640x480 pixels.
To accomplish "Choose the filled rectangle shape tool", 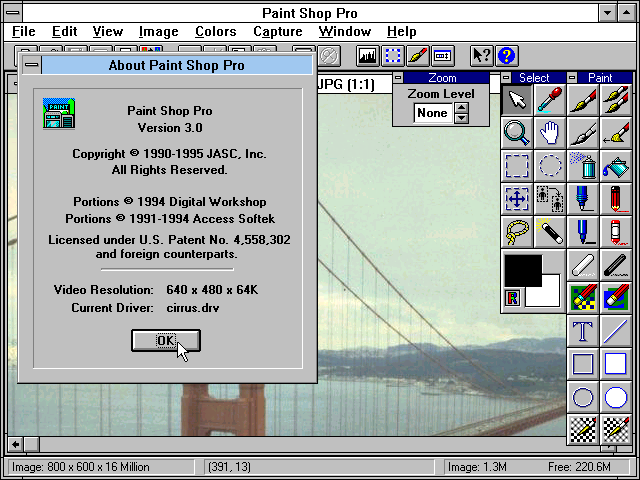I will pos(616,364).
